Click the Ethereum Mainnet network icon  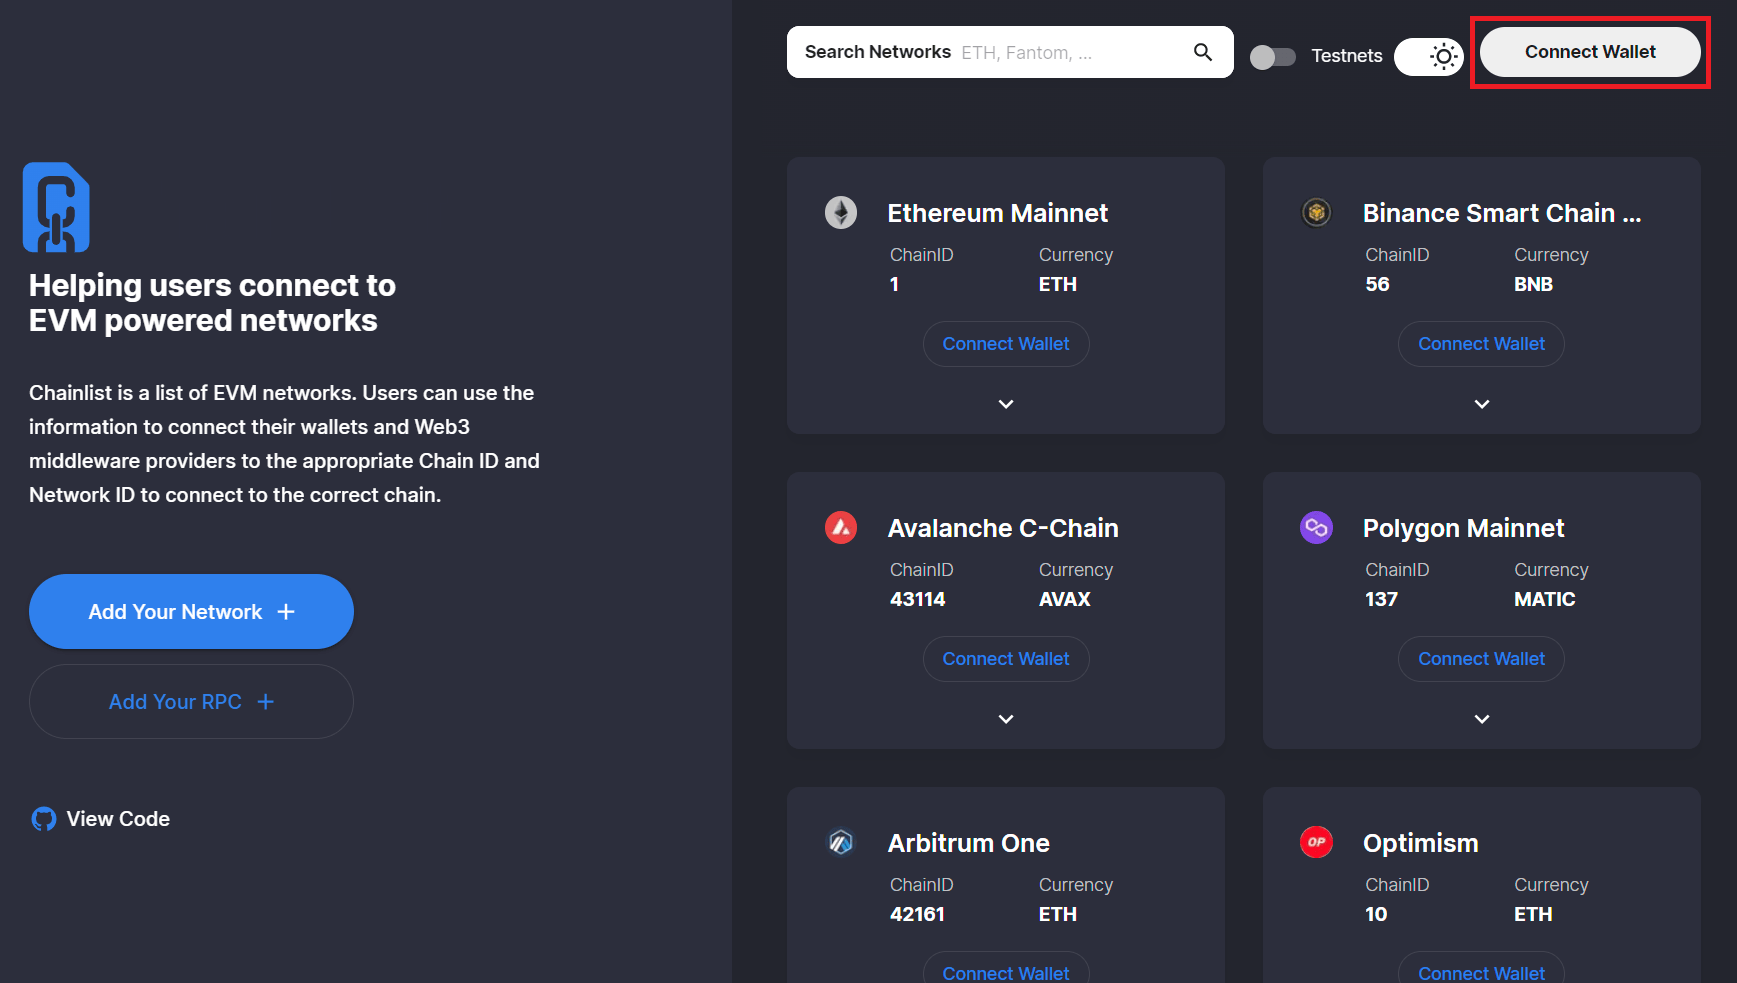tap(840, 212)
